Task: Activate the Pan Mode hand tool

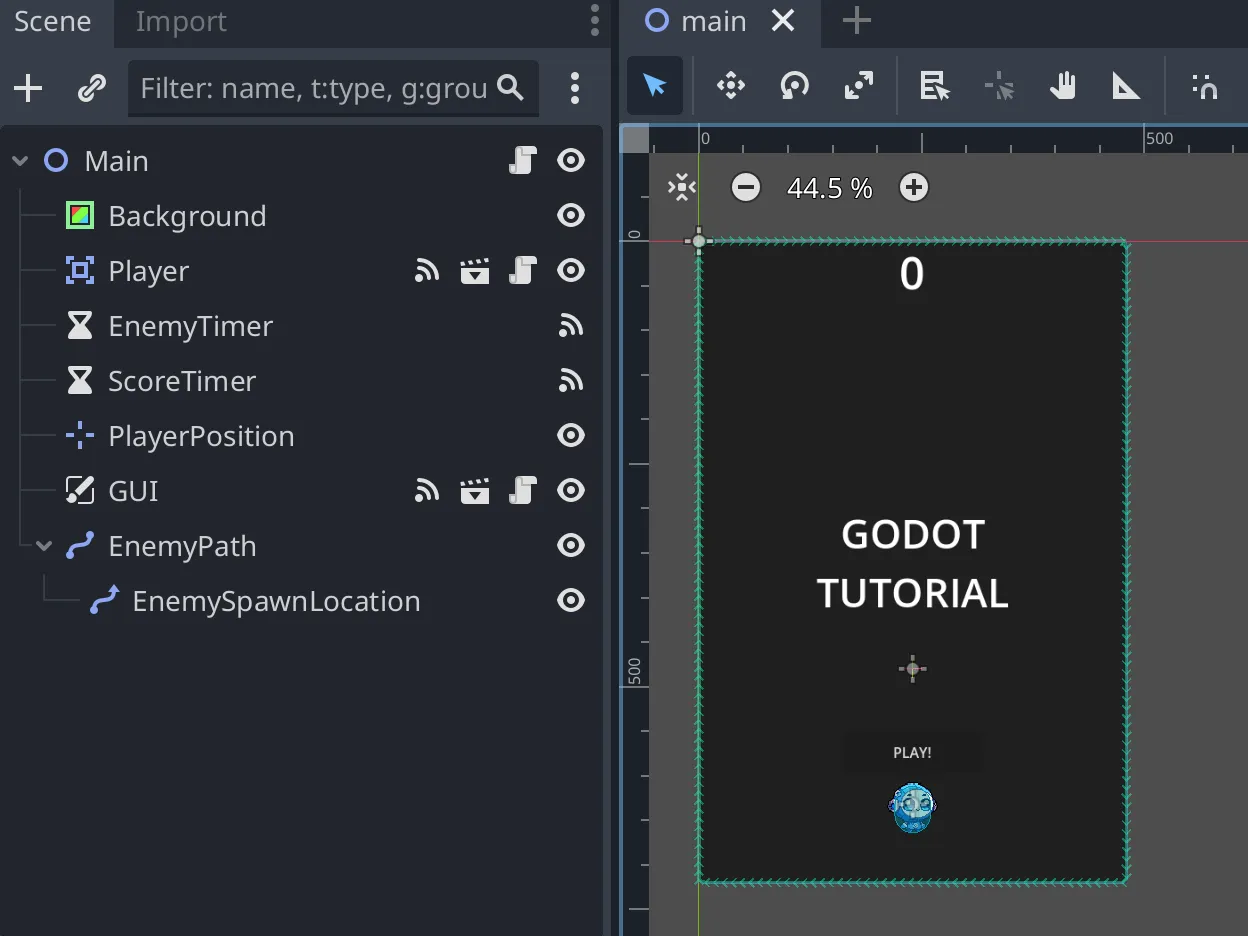Action: pyautogui.click(x=1062, y=87)
